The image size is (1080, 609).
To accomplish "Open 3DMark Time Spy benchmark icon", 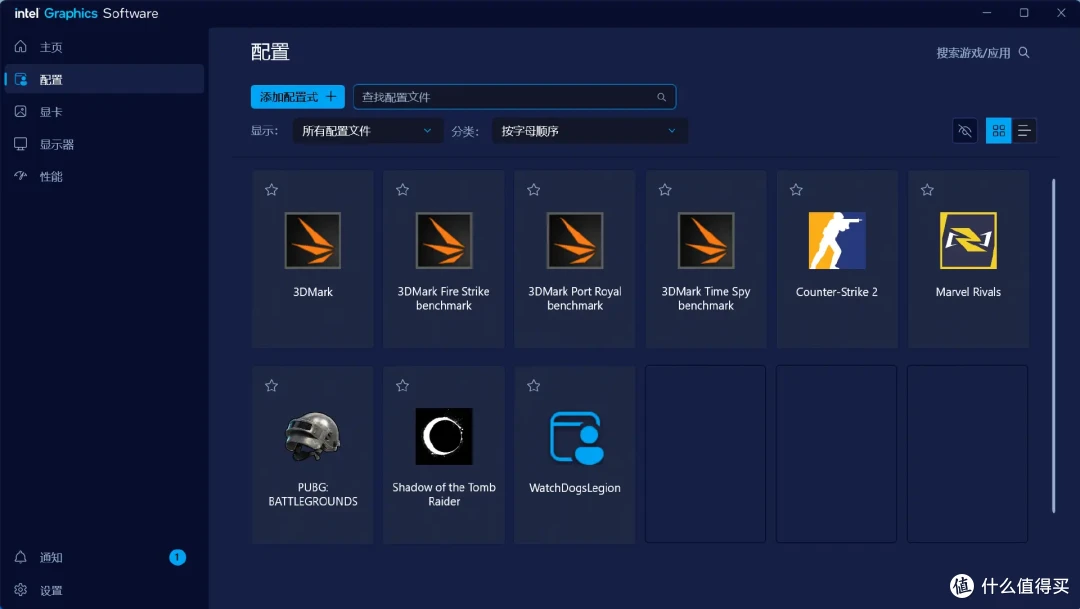I will 706,240.
